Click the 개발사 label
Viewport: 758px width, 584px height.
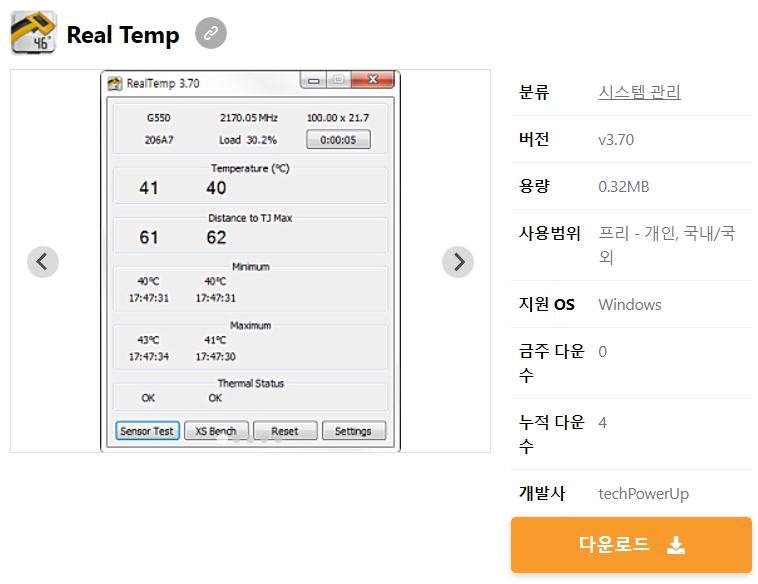pyautogui.click(x=542, y=493)
